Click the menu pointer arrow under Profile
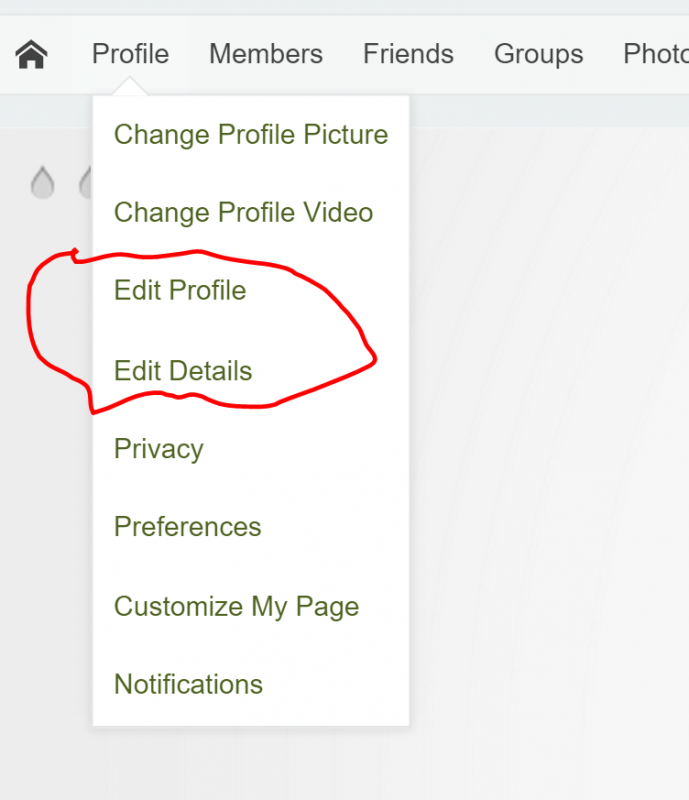 click(130, 87)
